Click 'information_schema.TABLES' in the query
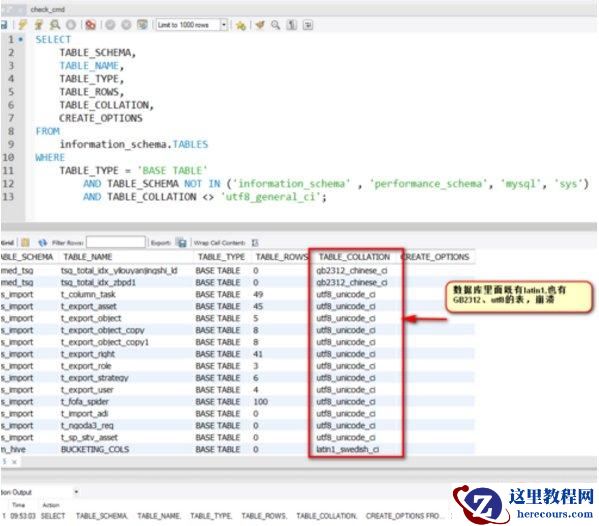The image size is (599, 526). 134,144
